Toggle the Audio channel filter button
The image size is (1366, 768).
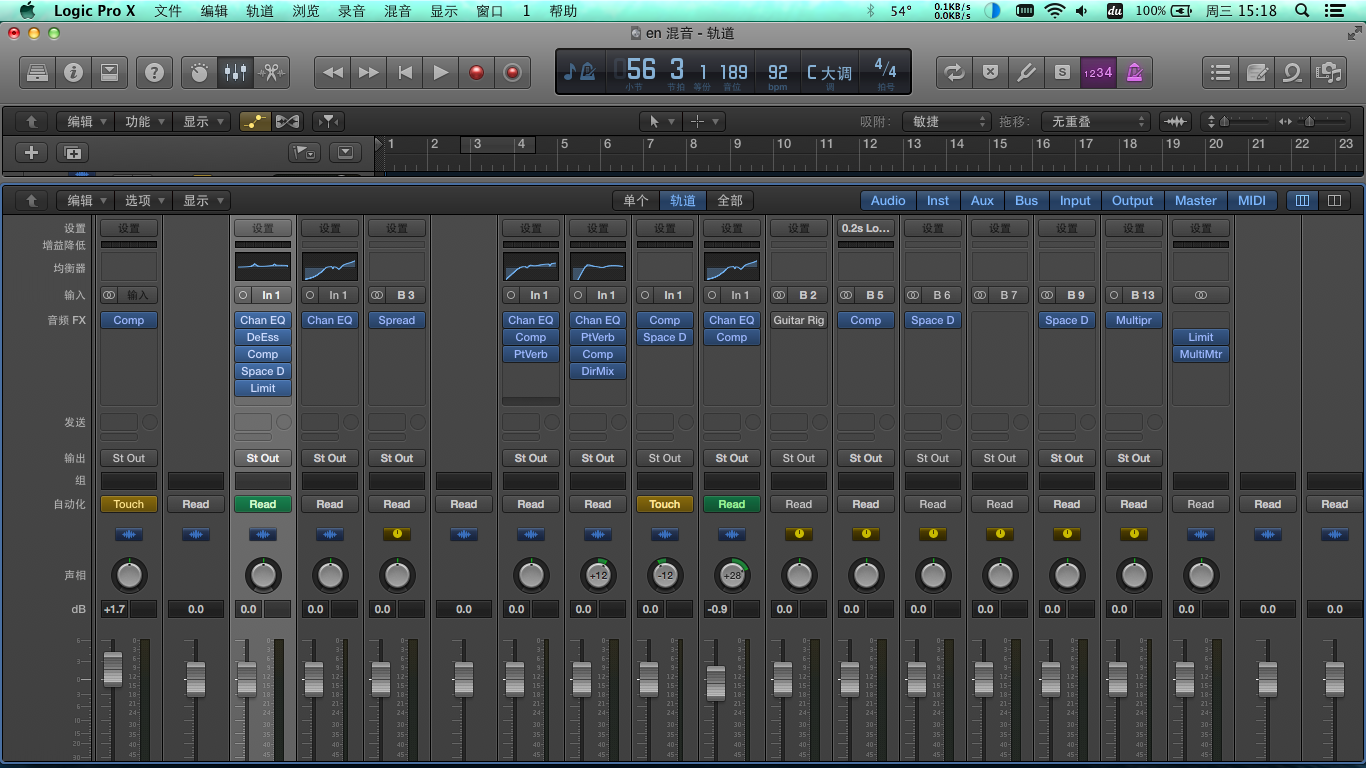[x=888, y=200]
